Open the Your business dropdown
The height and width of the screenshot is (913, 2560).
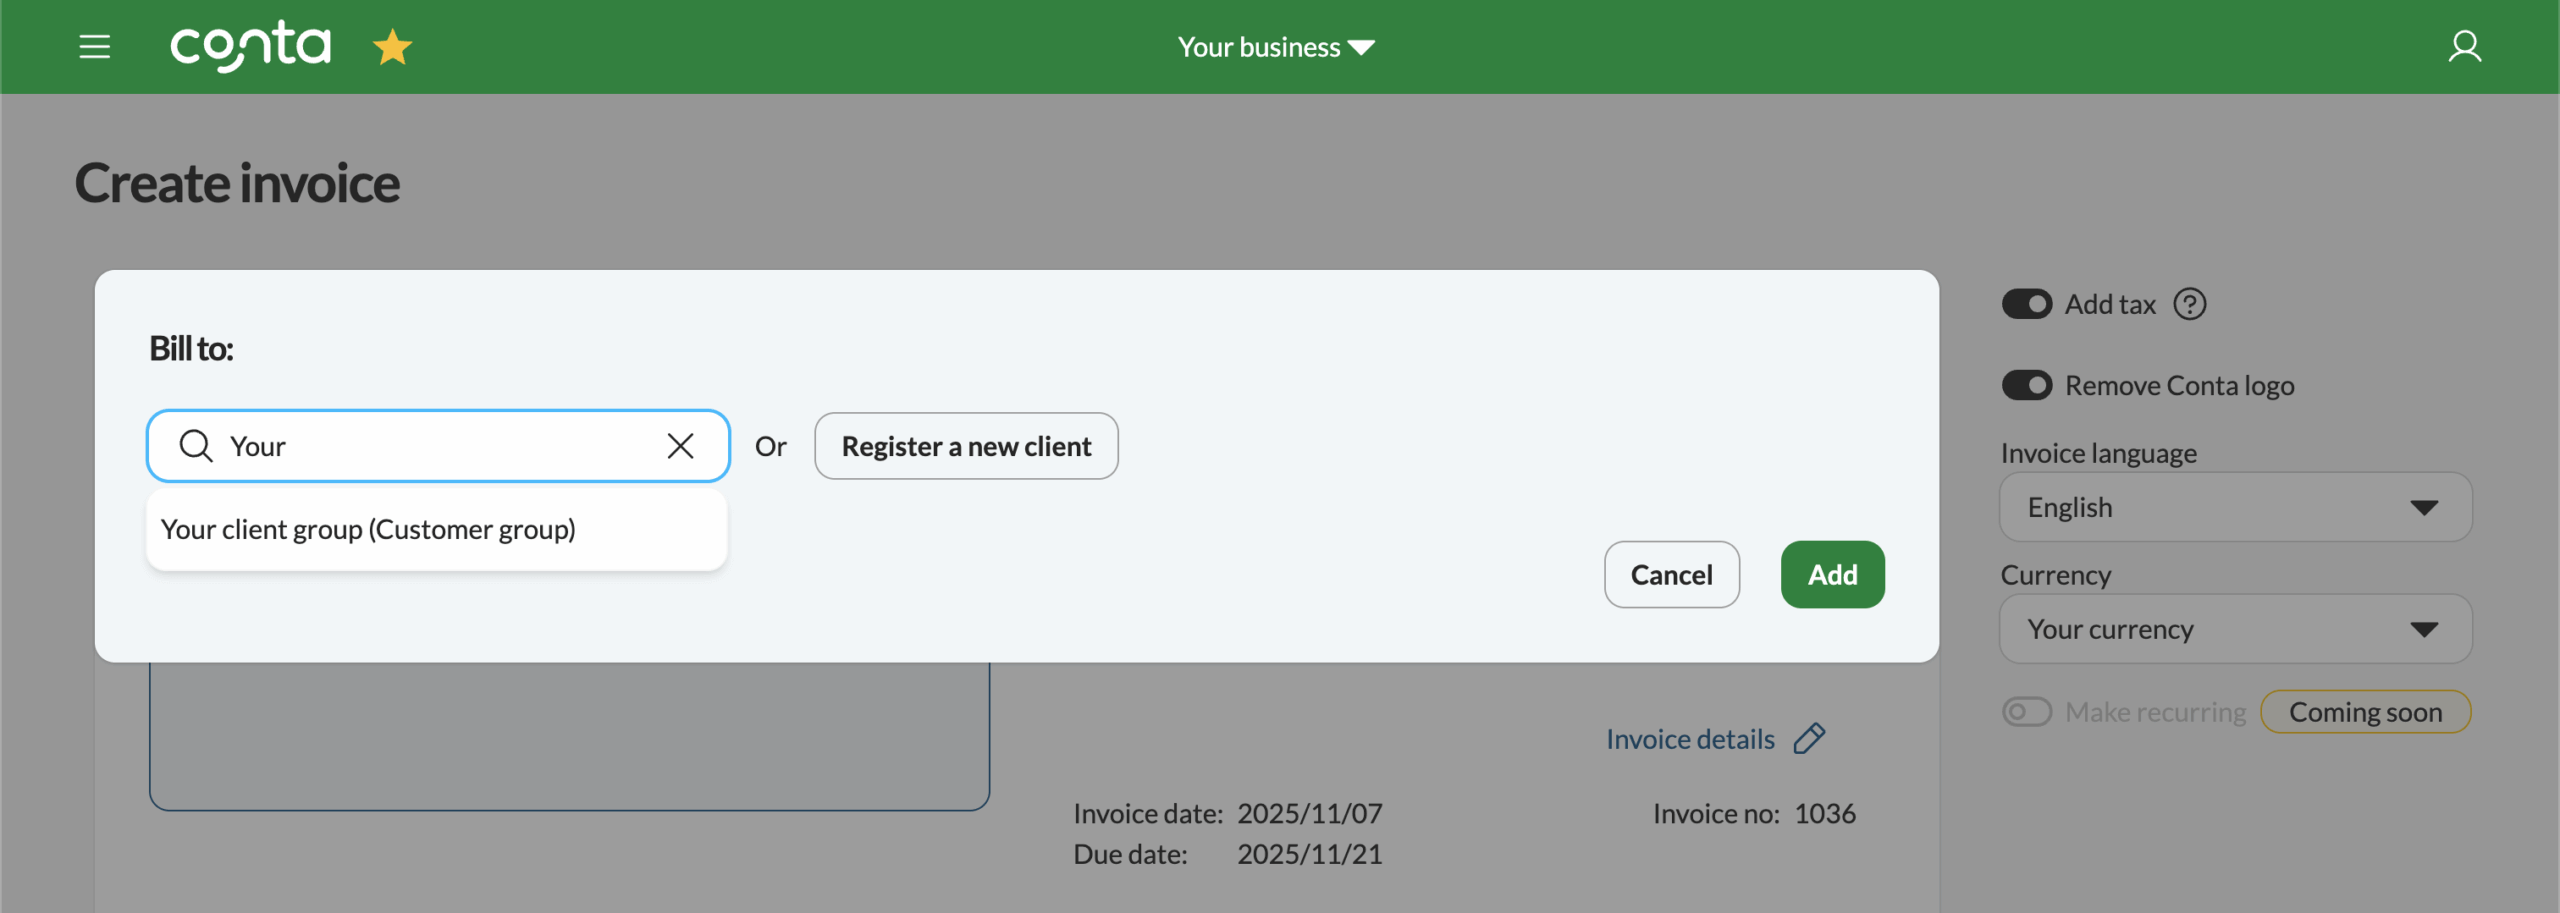[x=1275, y=46]
